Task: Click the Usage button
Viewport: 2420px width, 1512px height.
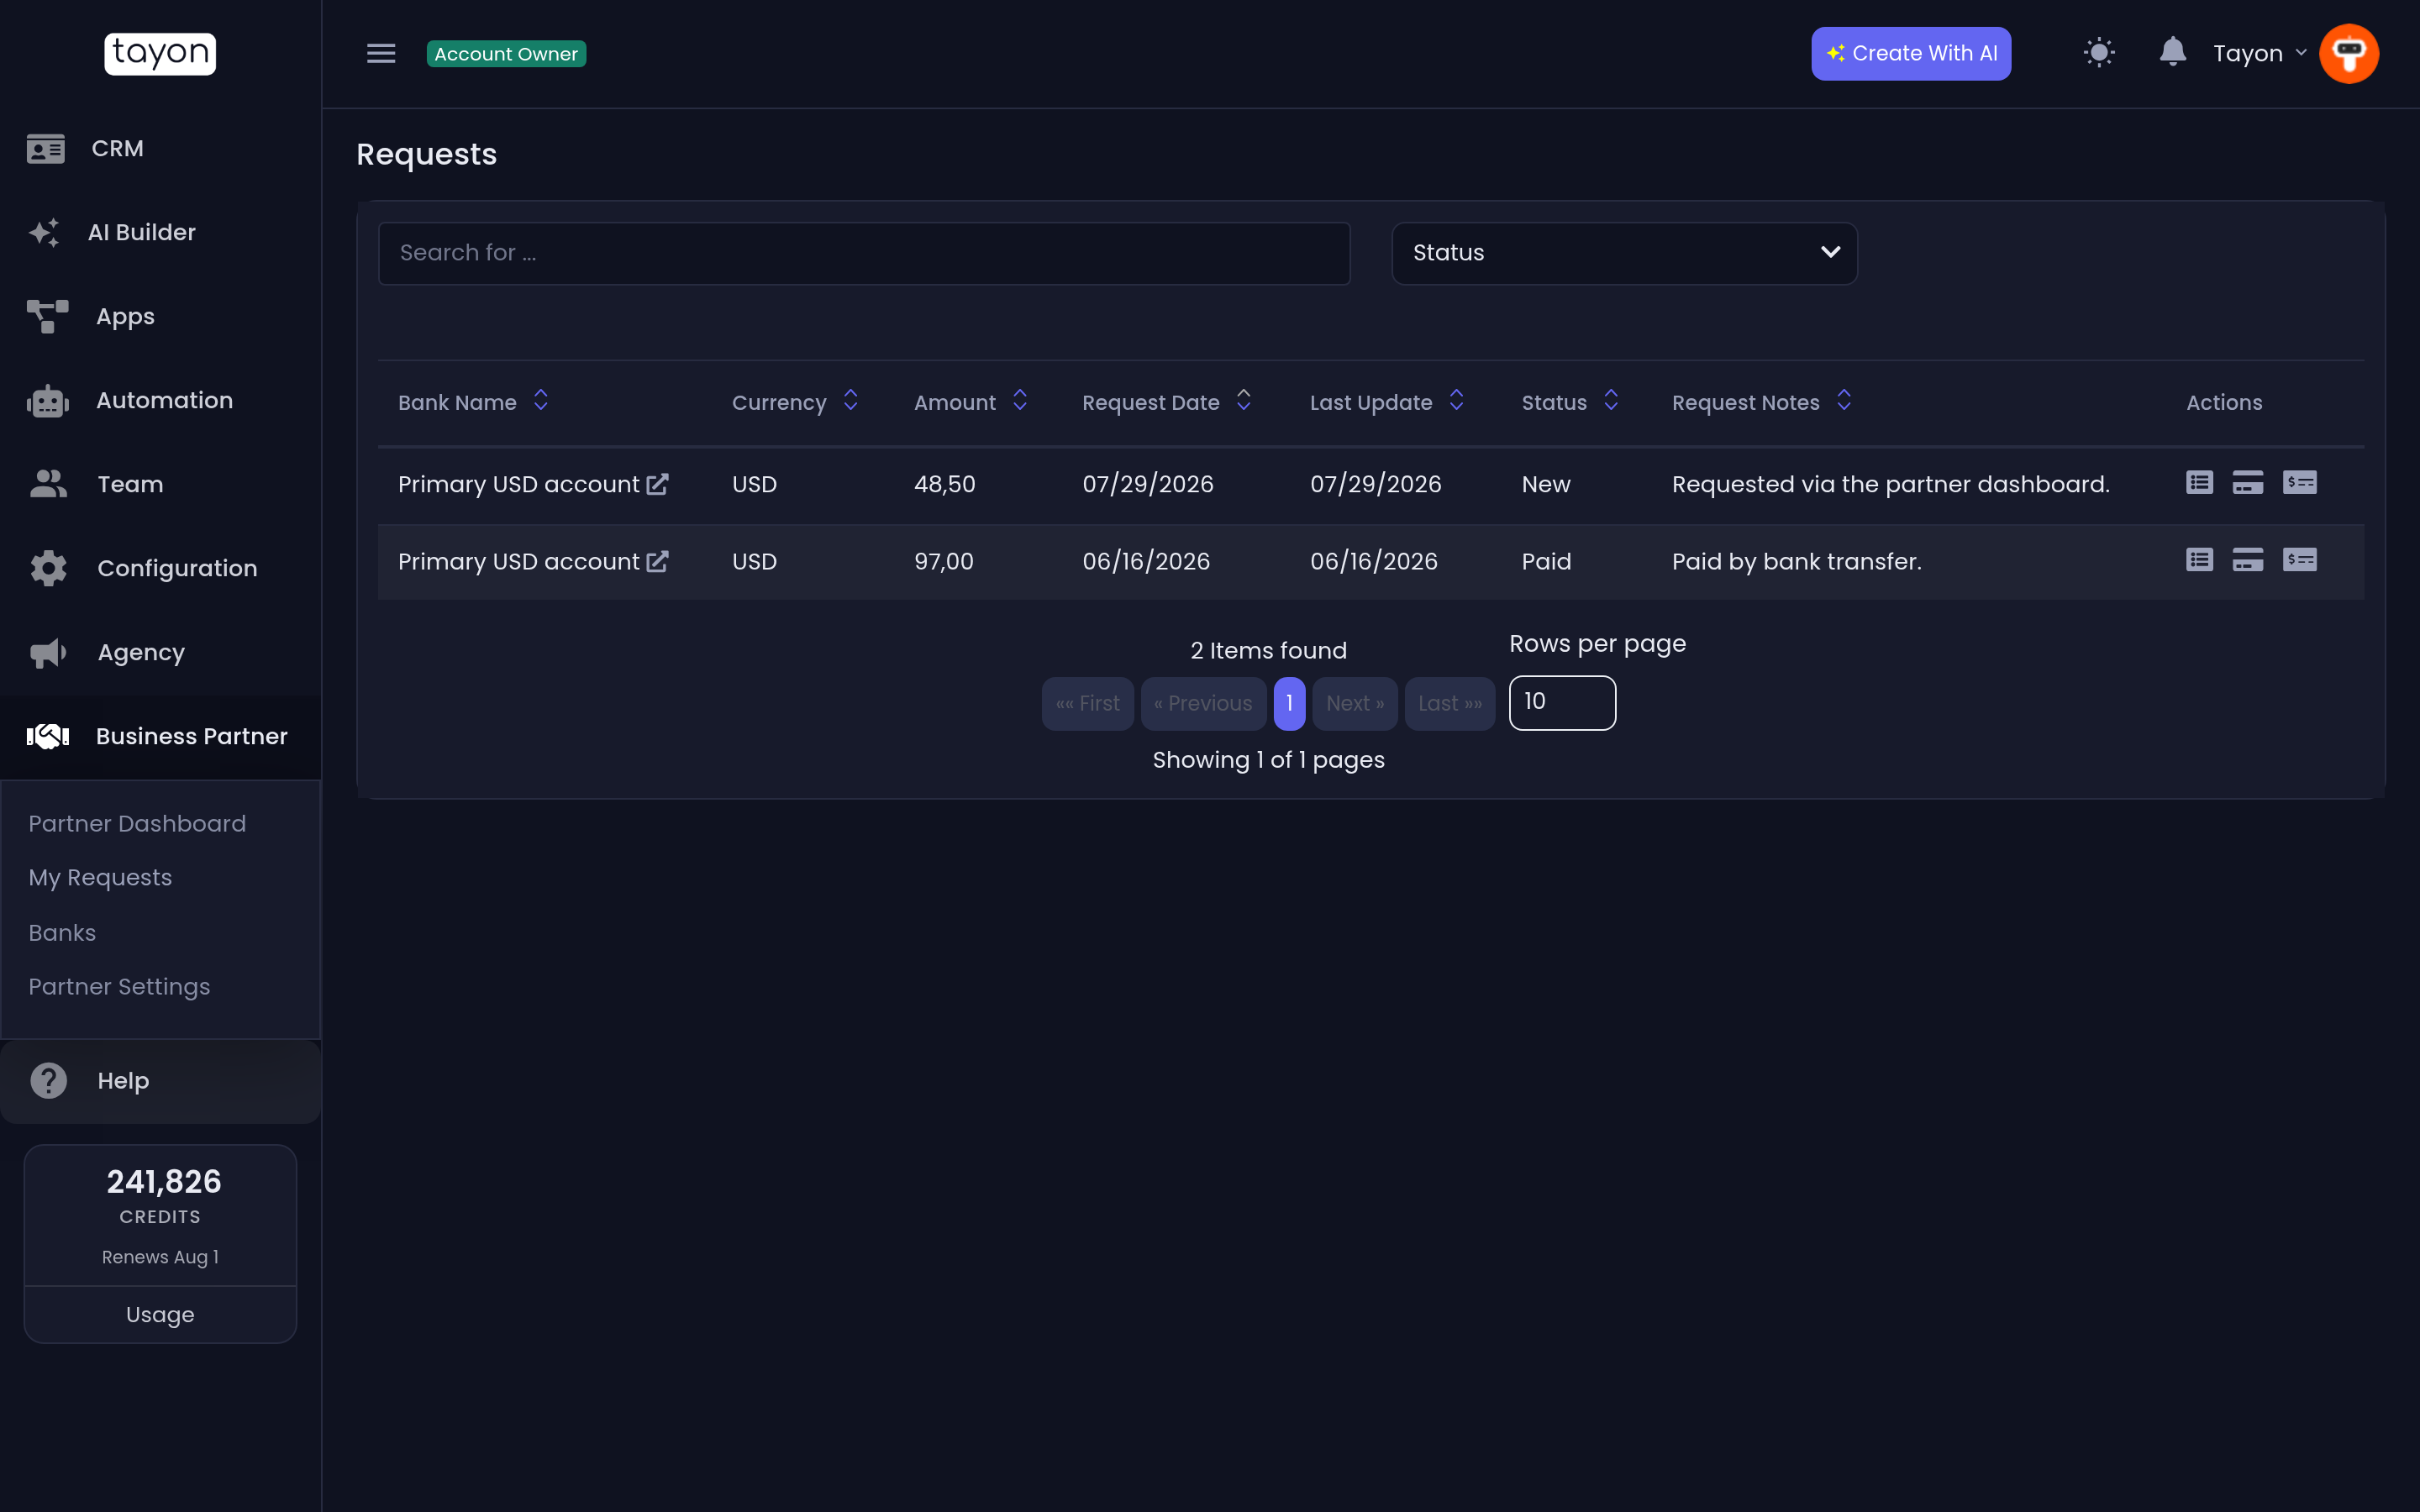Action: pos(160,1314)
